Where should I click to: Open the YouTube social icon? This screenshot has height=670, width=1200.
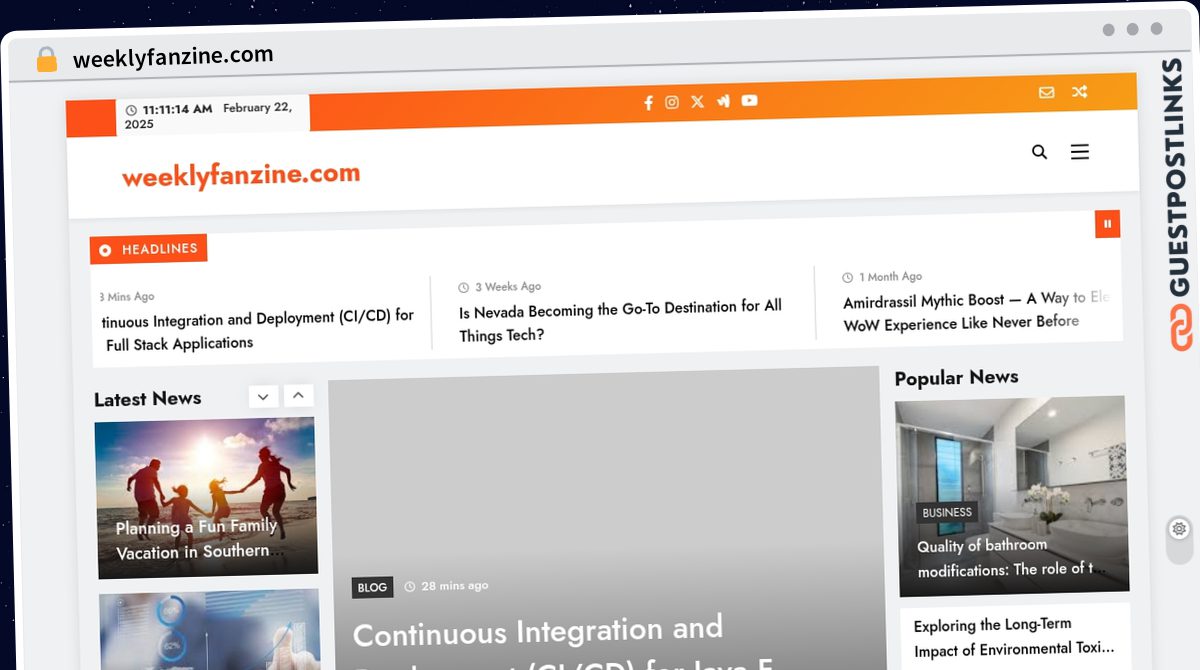click(749, 100)
